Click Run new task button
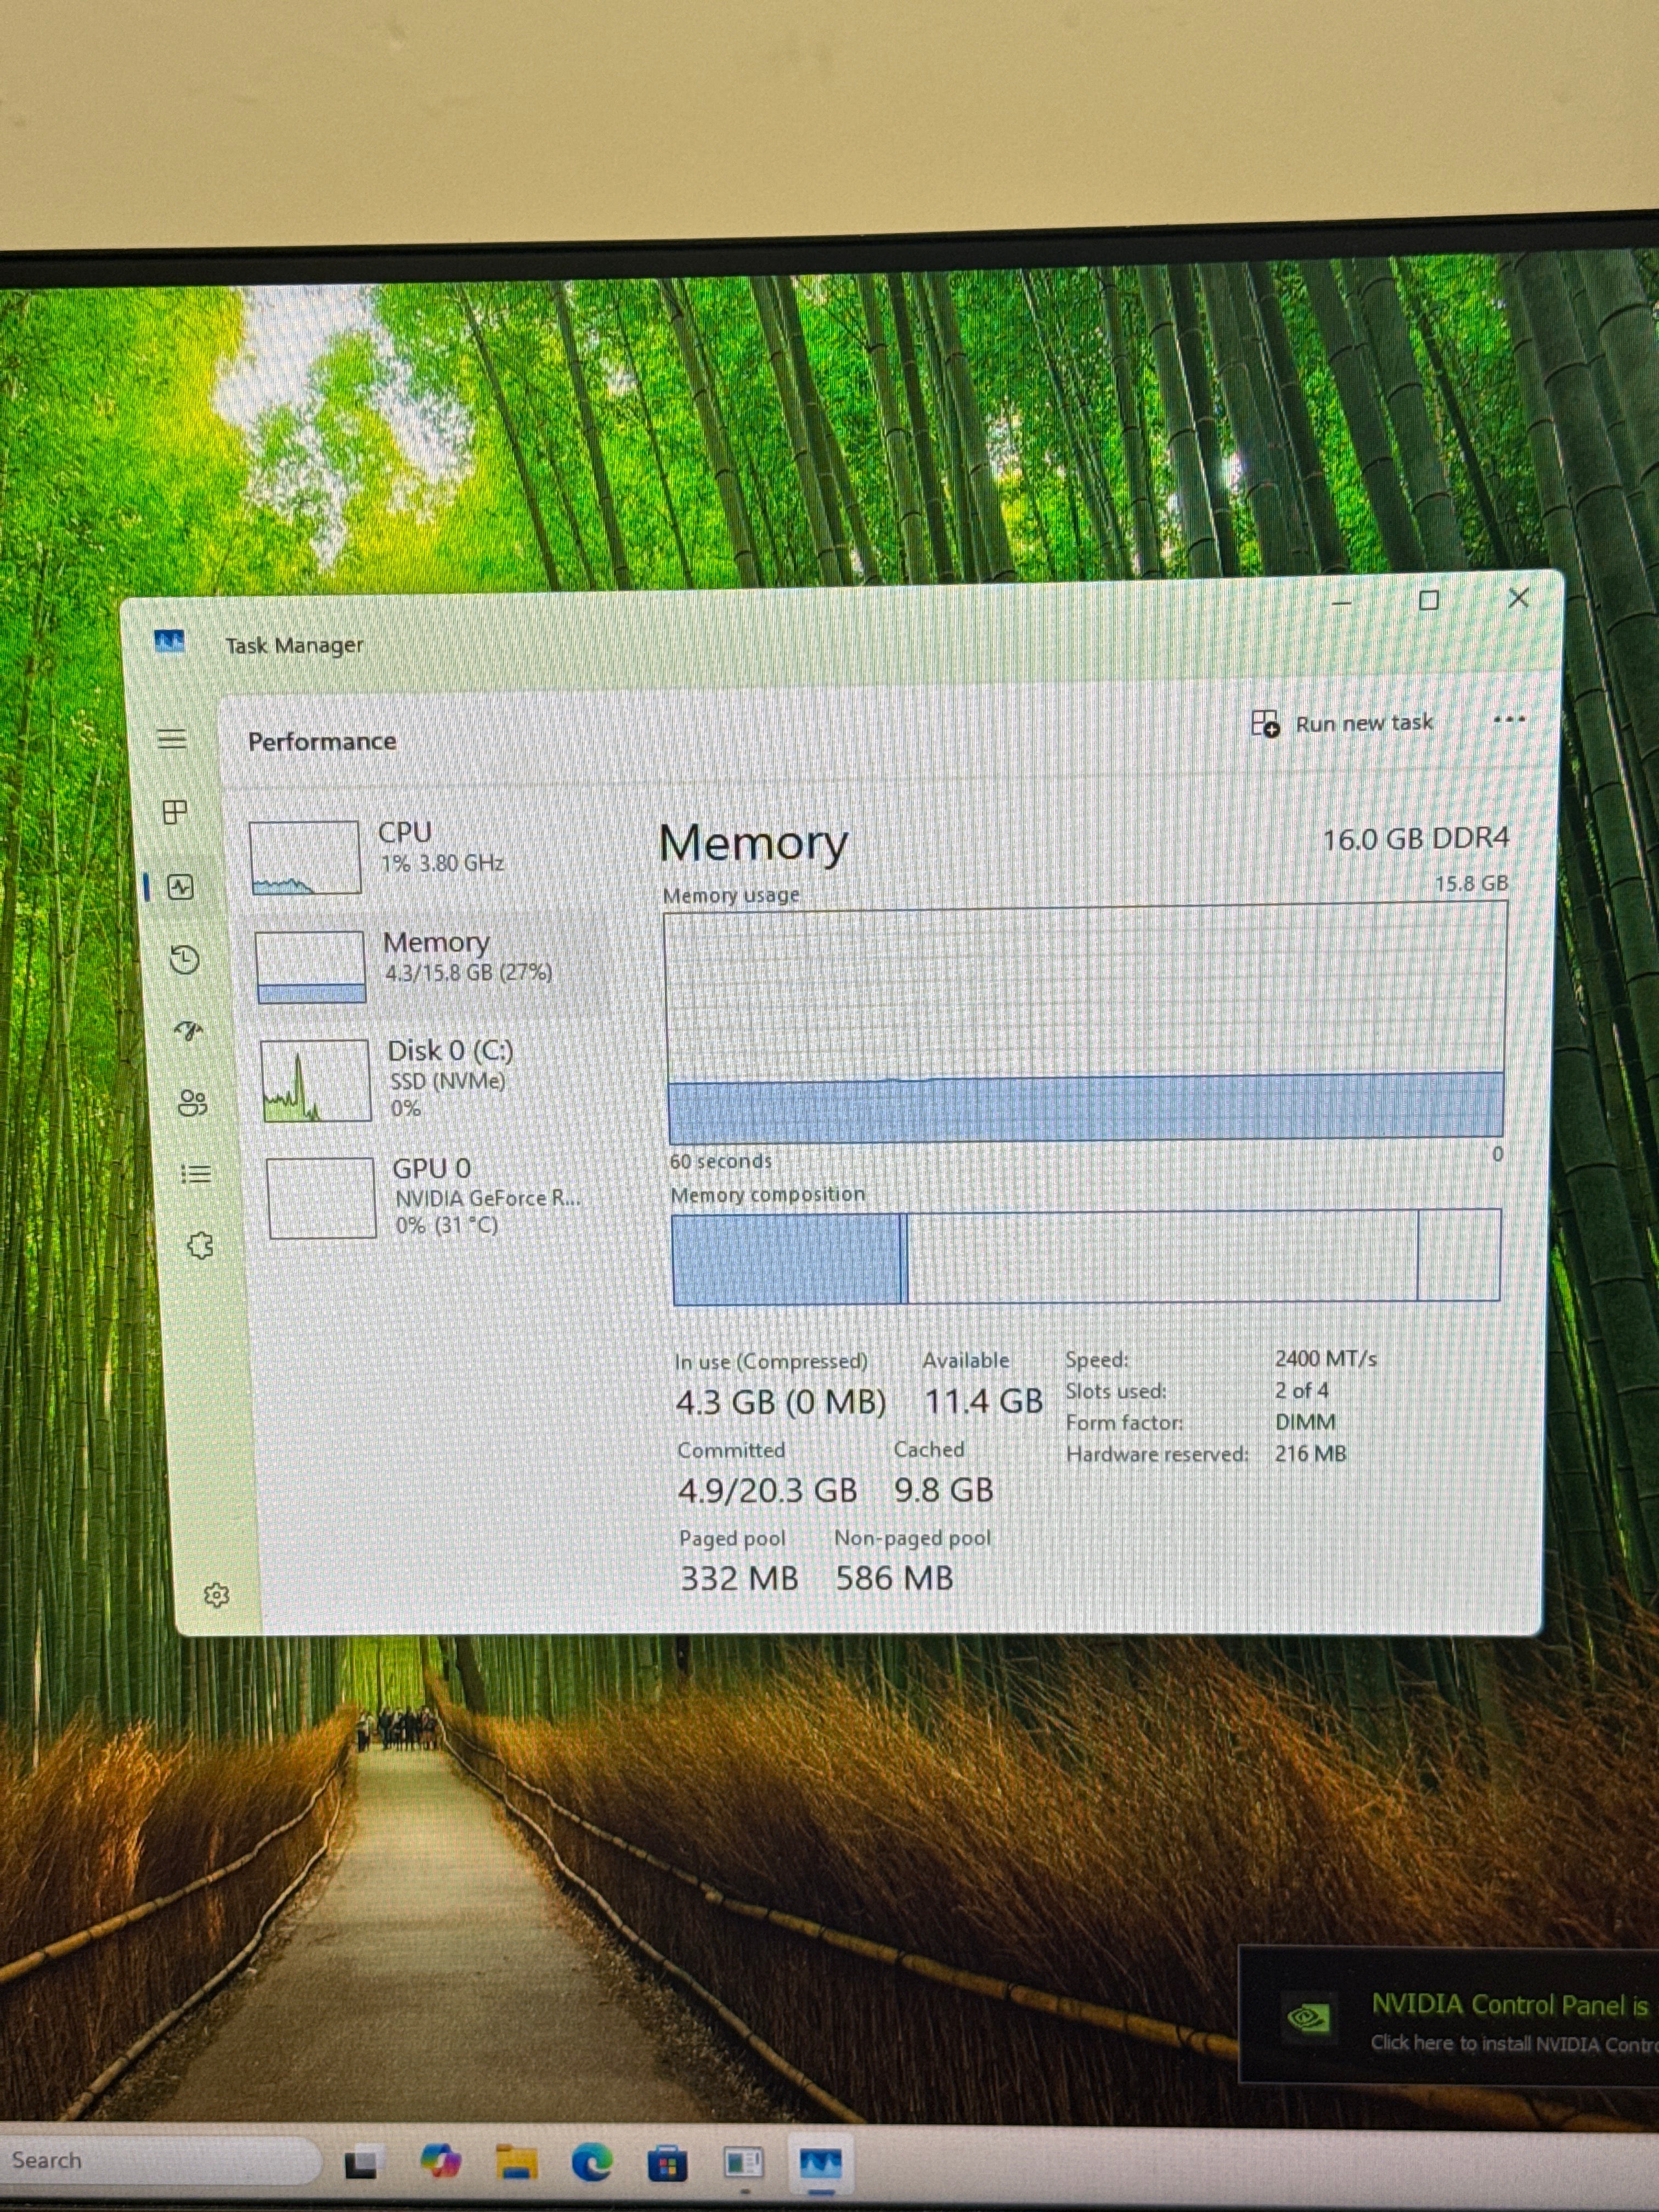The image size is (1659, 2212). click(x=1342, y=723)
